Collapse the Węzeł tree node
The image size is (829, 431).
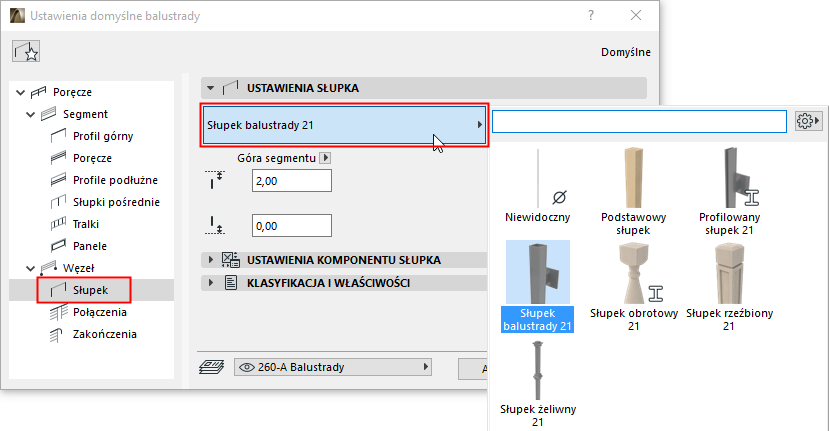pos(30,269)
